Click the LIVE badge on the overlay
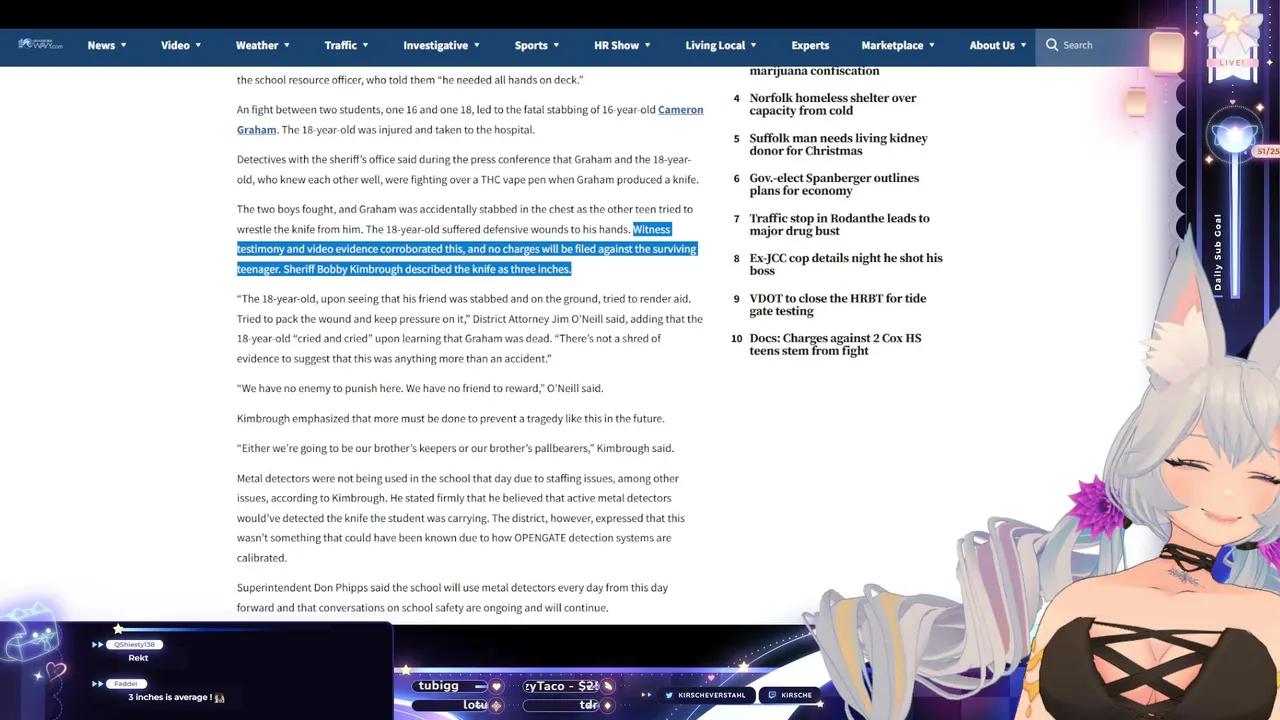Viewport: 1280px width, 720px height. 1232,62
